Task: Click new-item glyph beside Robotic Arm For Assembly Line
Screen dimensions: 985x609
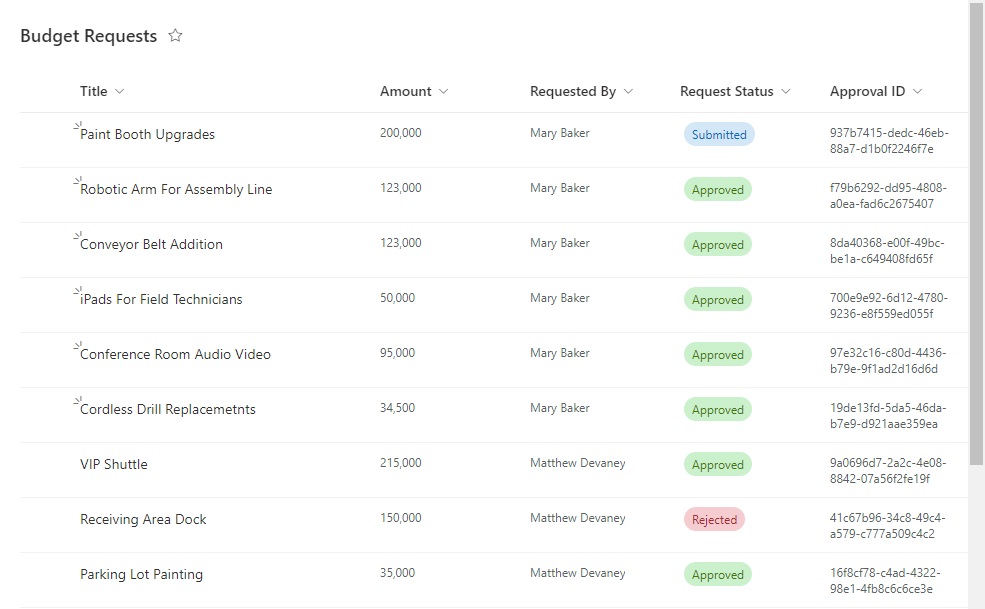Action: 78,181
